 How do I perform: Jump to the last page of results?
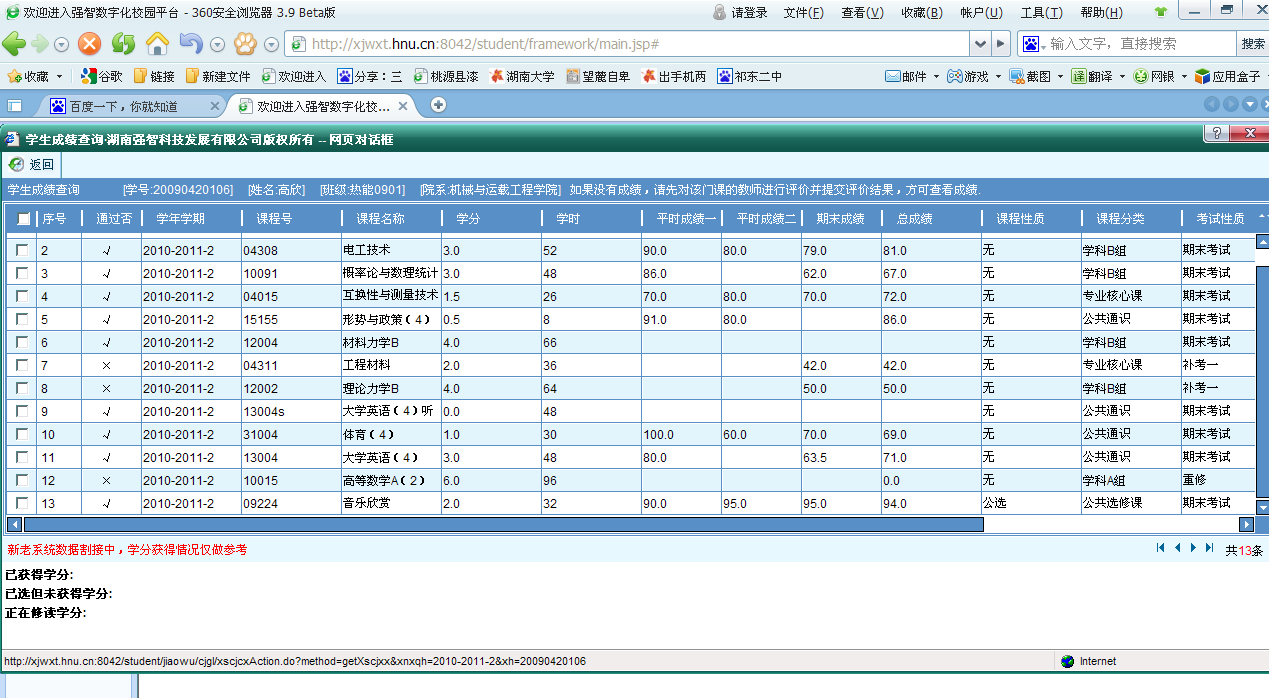1209,548
